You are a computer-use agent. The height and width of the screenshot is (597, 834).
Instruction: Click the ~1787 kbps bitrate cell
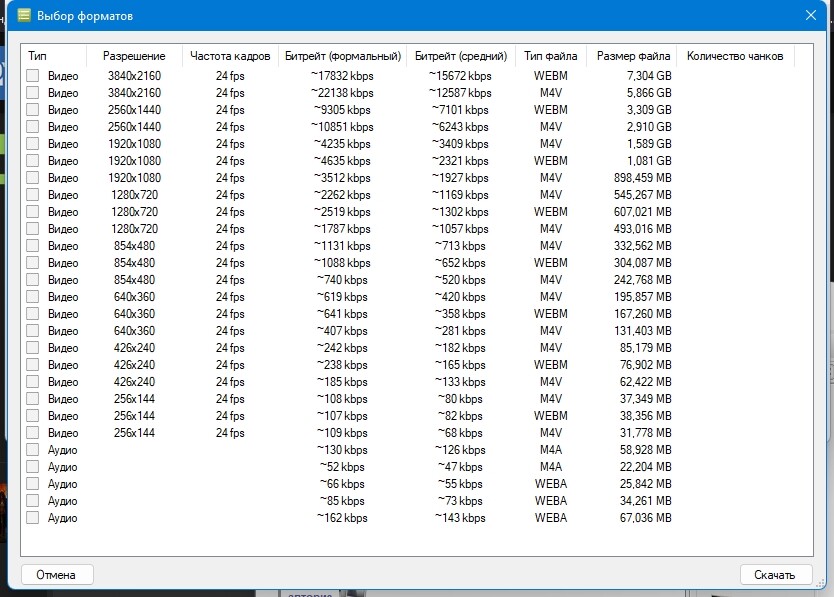[x=343, y=229]
